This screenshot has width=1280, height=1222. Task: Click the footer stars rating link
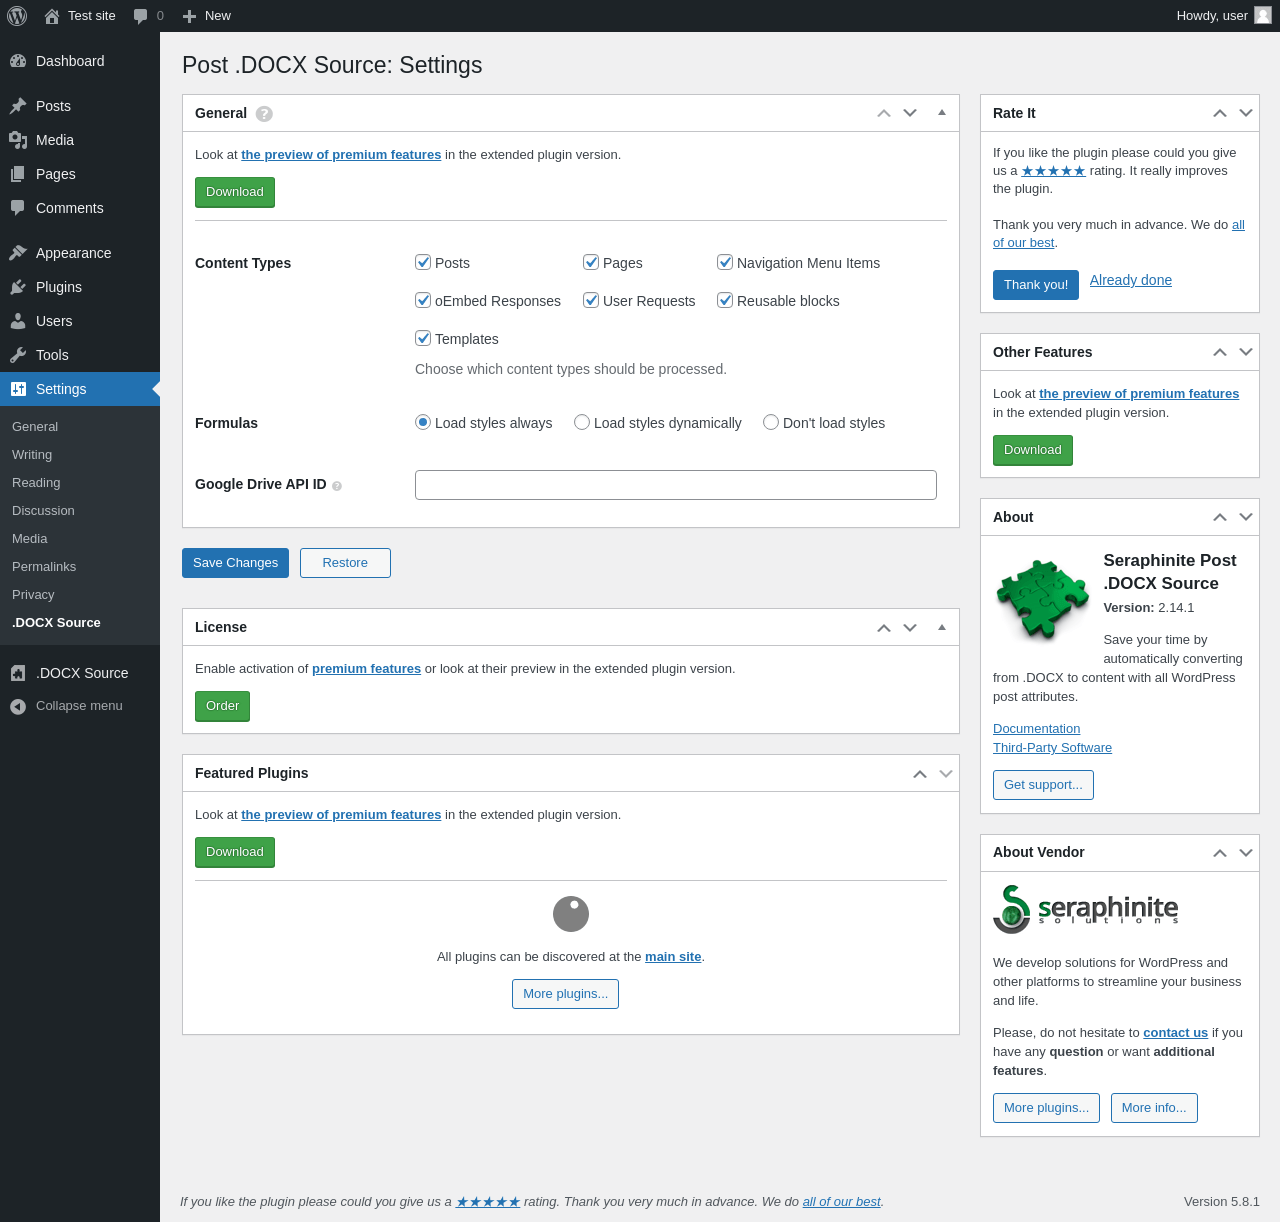(x=488, y=1202)
